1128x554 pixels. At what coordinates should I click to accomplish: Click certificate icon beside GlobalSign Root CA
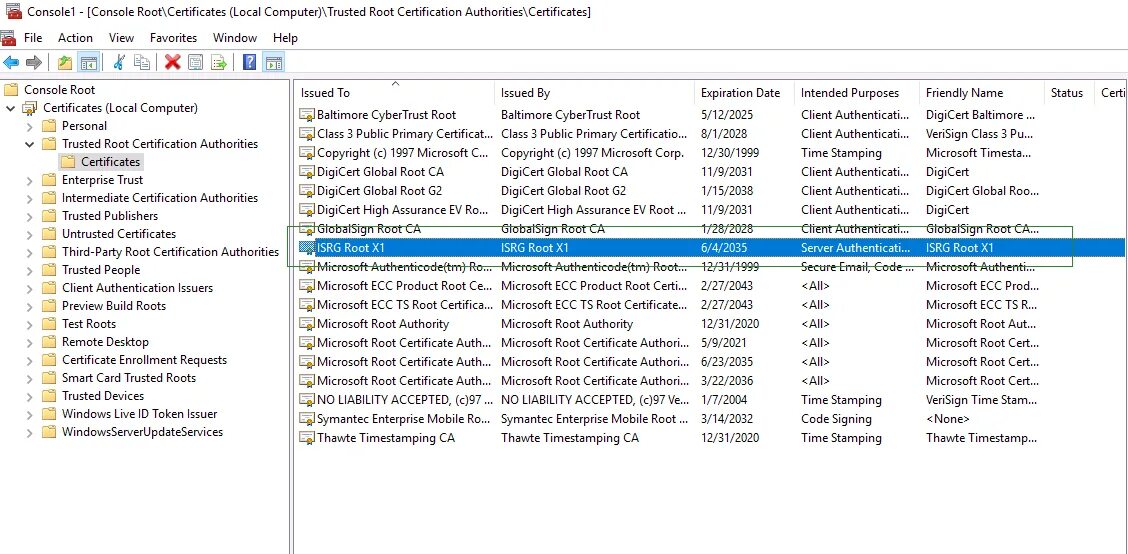click(307, 229)
